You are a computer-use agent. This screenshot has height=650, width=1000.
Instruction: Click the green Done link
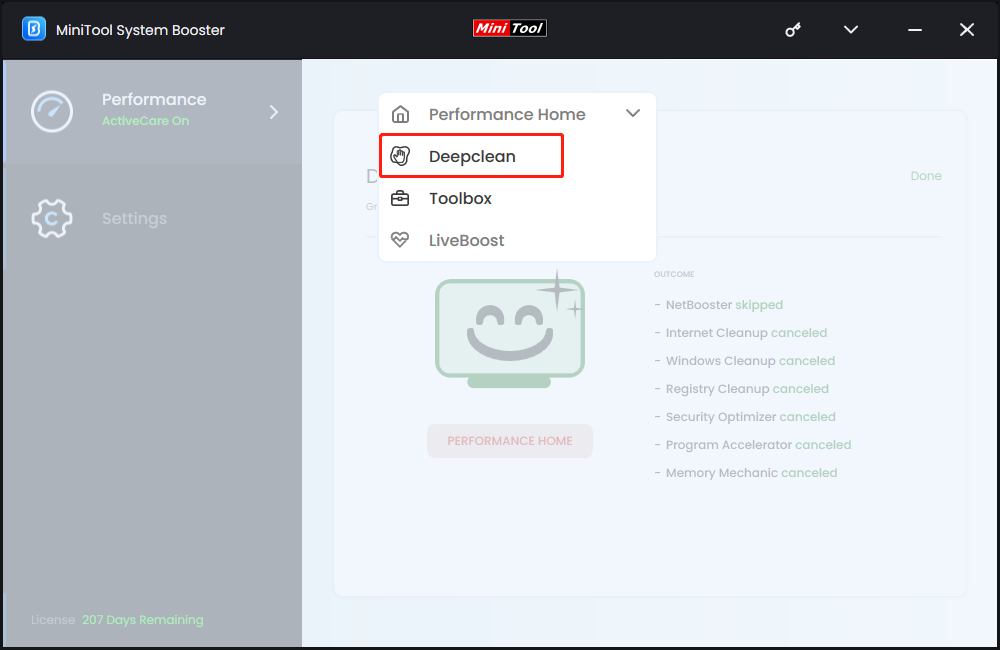[925, 176]
